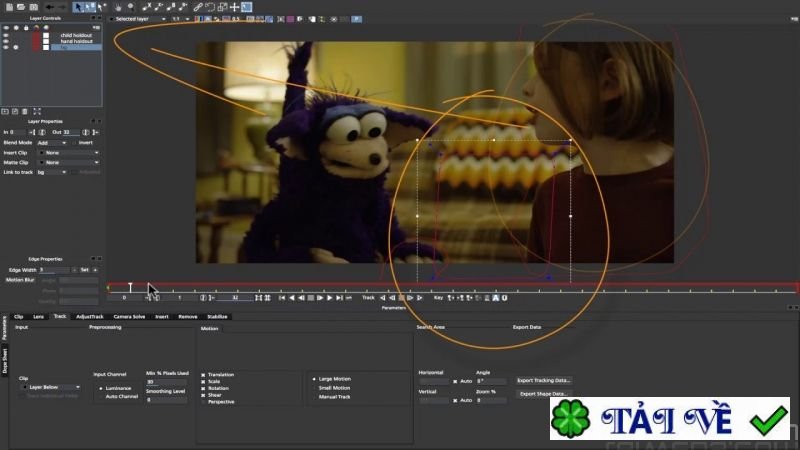Click the go to first frame button
This screenshot has height=450, width=800.
[282, 297]
